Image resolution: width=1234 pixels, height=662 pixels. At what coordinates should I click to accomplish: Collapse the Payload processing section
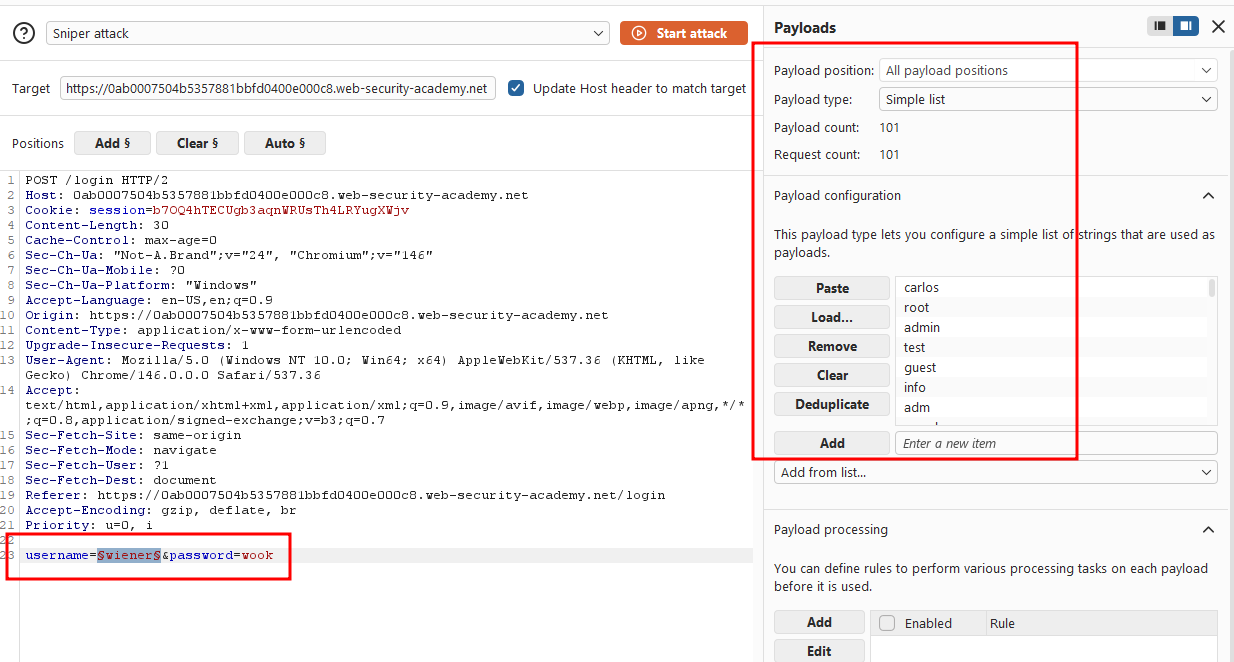[1208, 530]
